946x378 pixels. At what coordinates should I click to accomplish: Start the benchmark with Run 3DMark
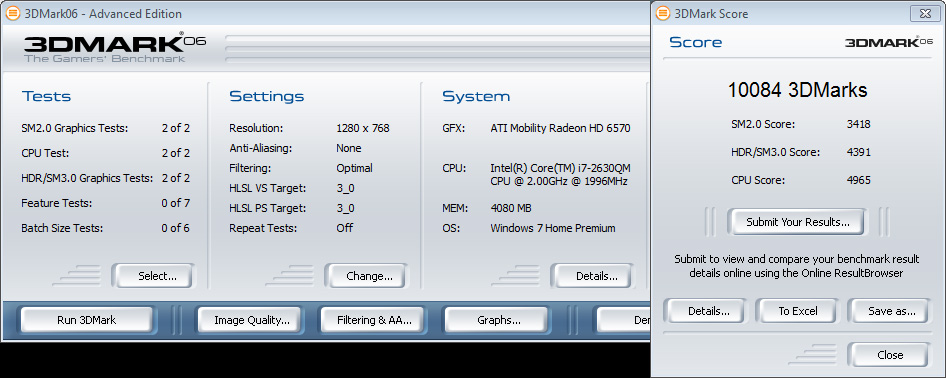pyautogui.click(x=86, y=320)
